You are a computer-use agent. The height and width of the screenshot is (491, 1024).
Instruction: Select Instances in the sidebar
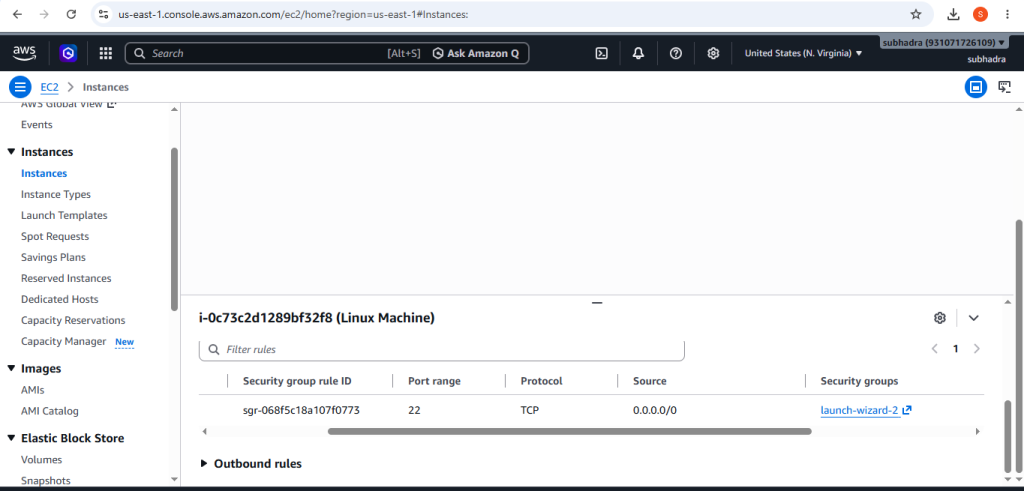(x=44, y=174)
